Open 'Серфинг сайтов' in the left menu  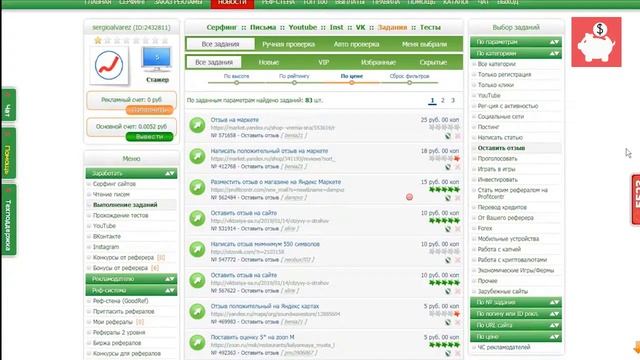(114, 184)
